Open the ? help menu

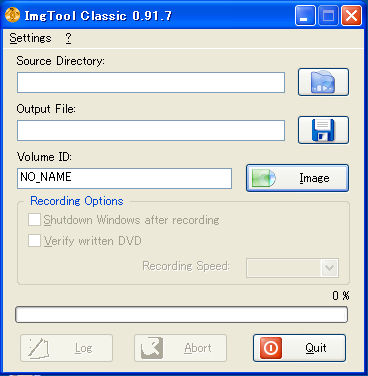[x=68, y=38]
